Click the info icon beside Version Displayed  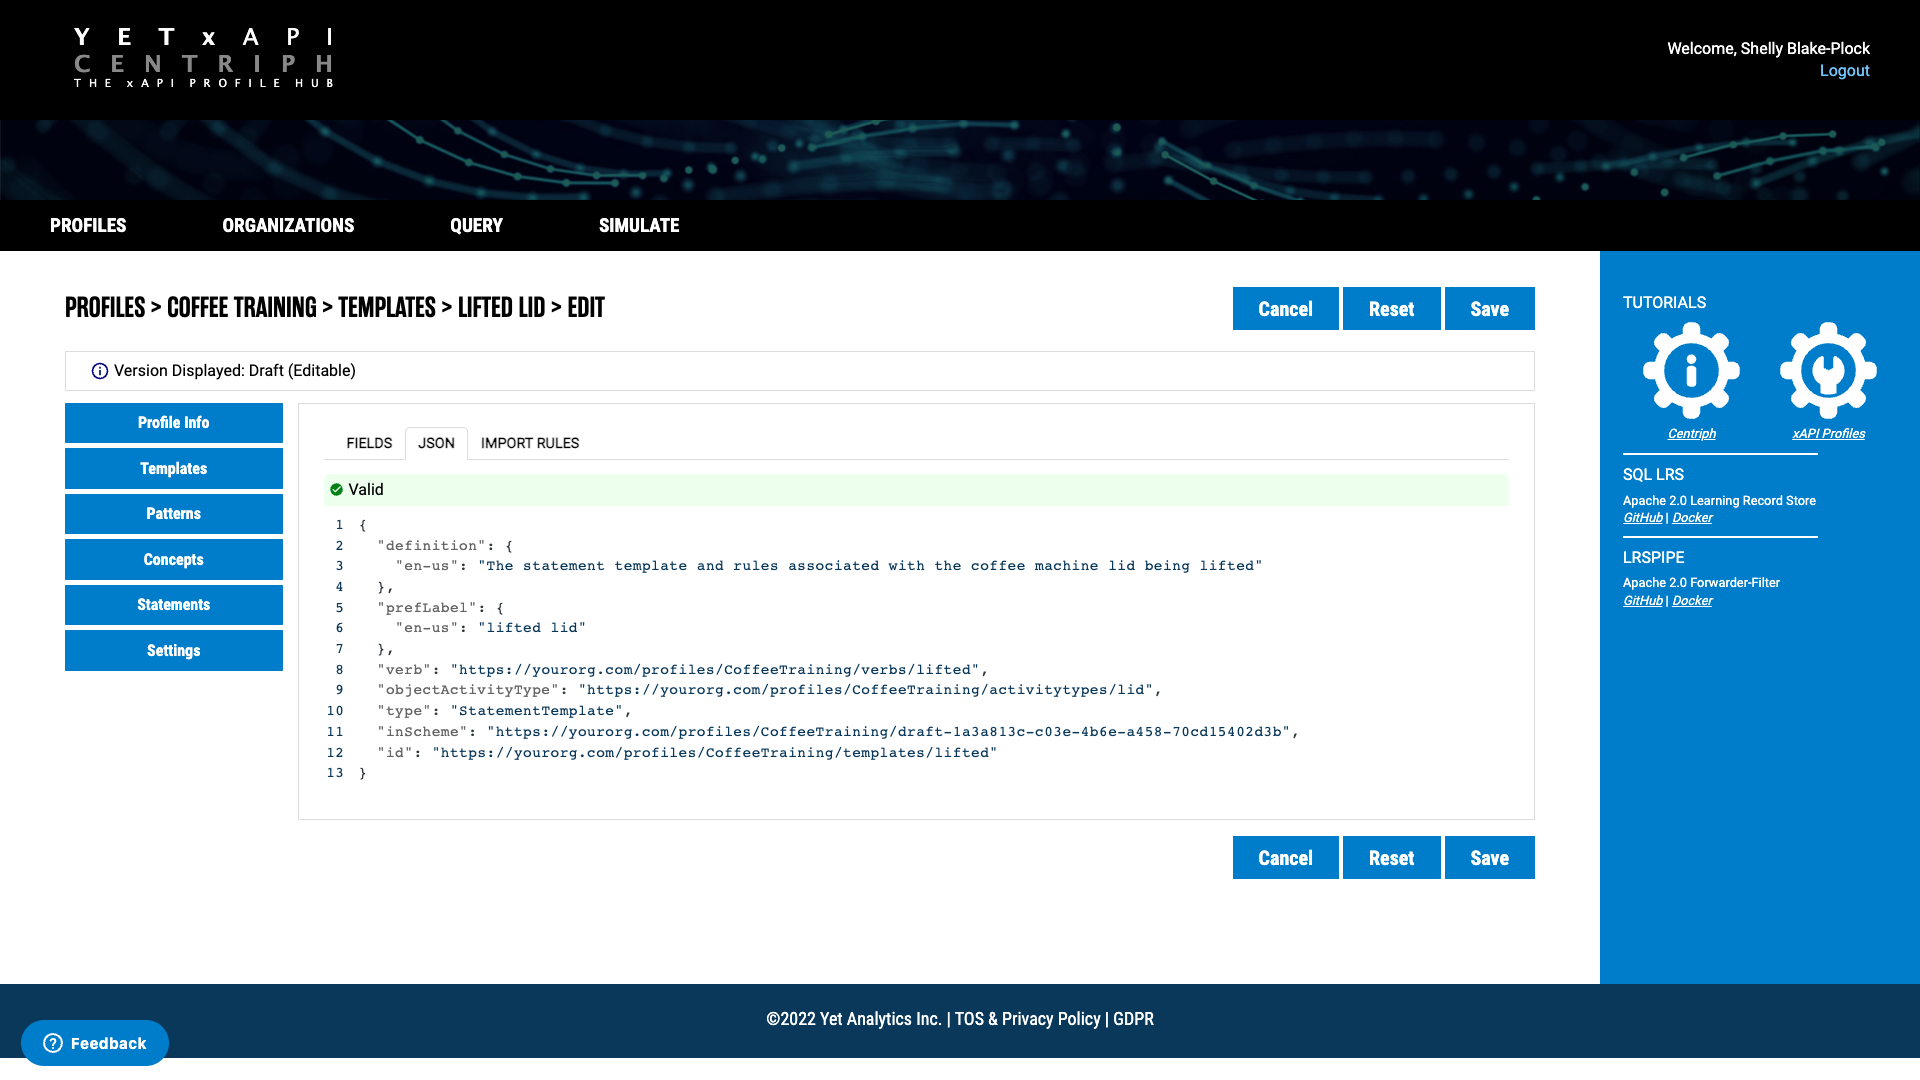point(100,371)
